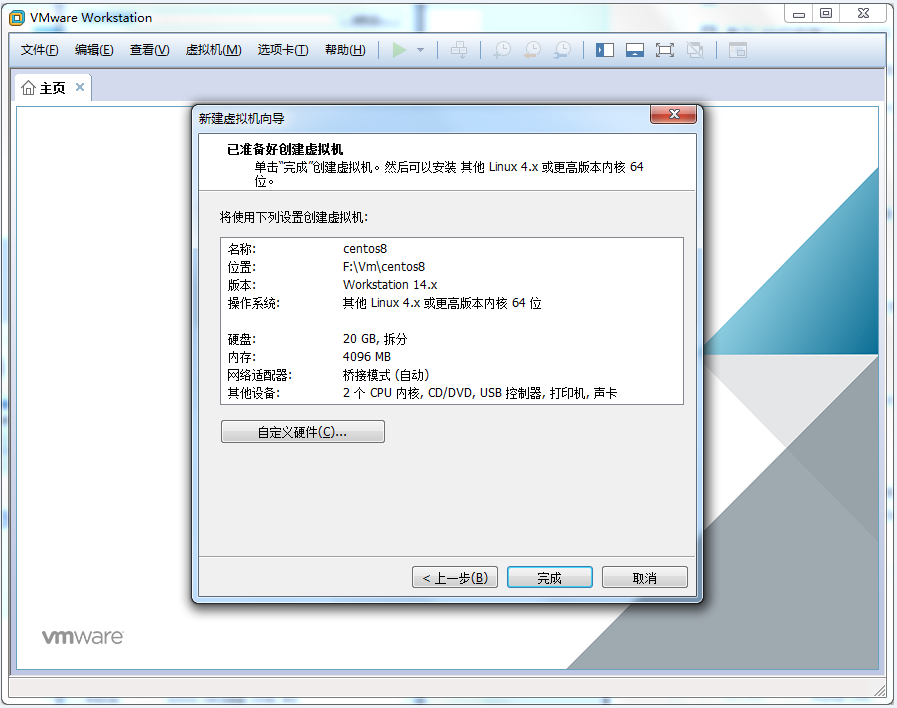897x708 pixels.
Task: Open the power options dropdown arrow
Action: [x=420, y=50]
